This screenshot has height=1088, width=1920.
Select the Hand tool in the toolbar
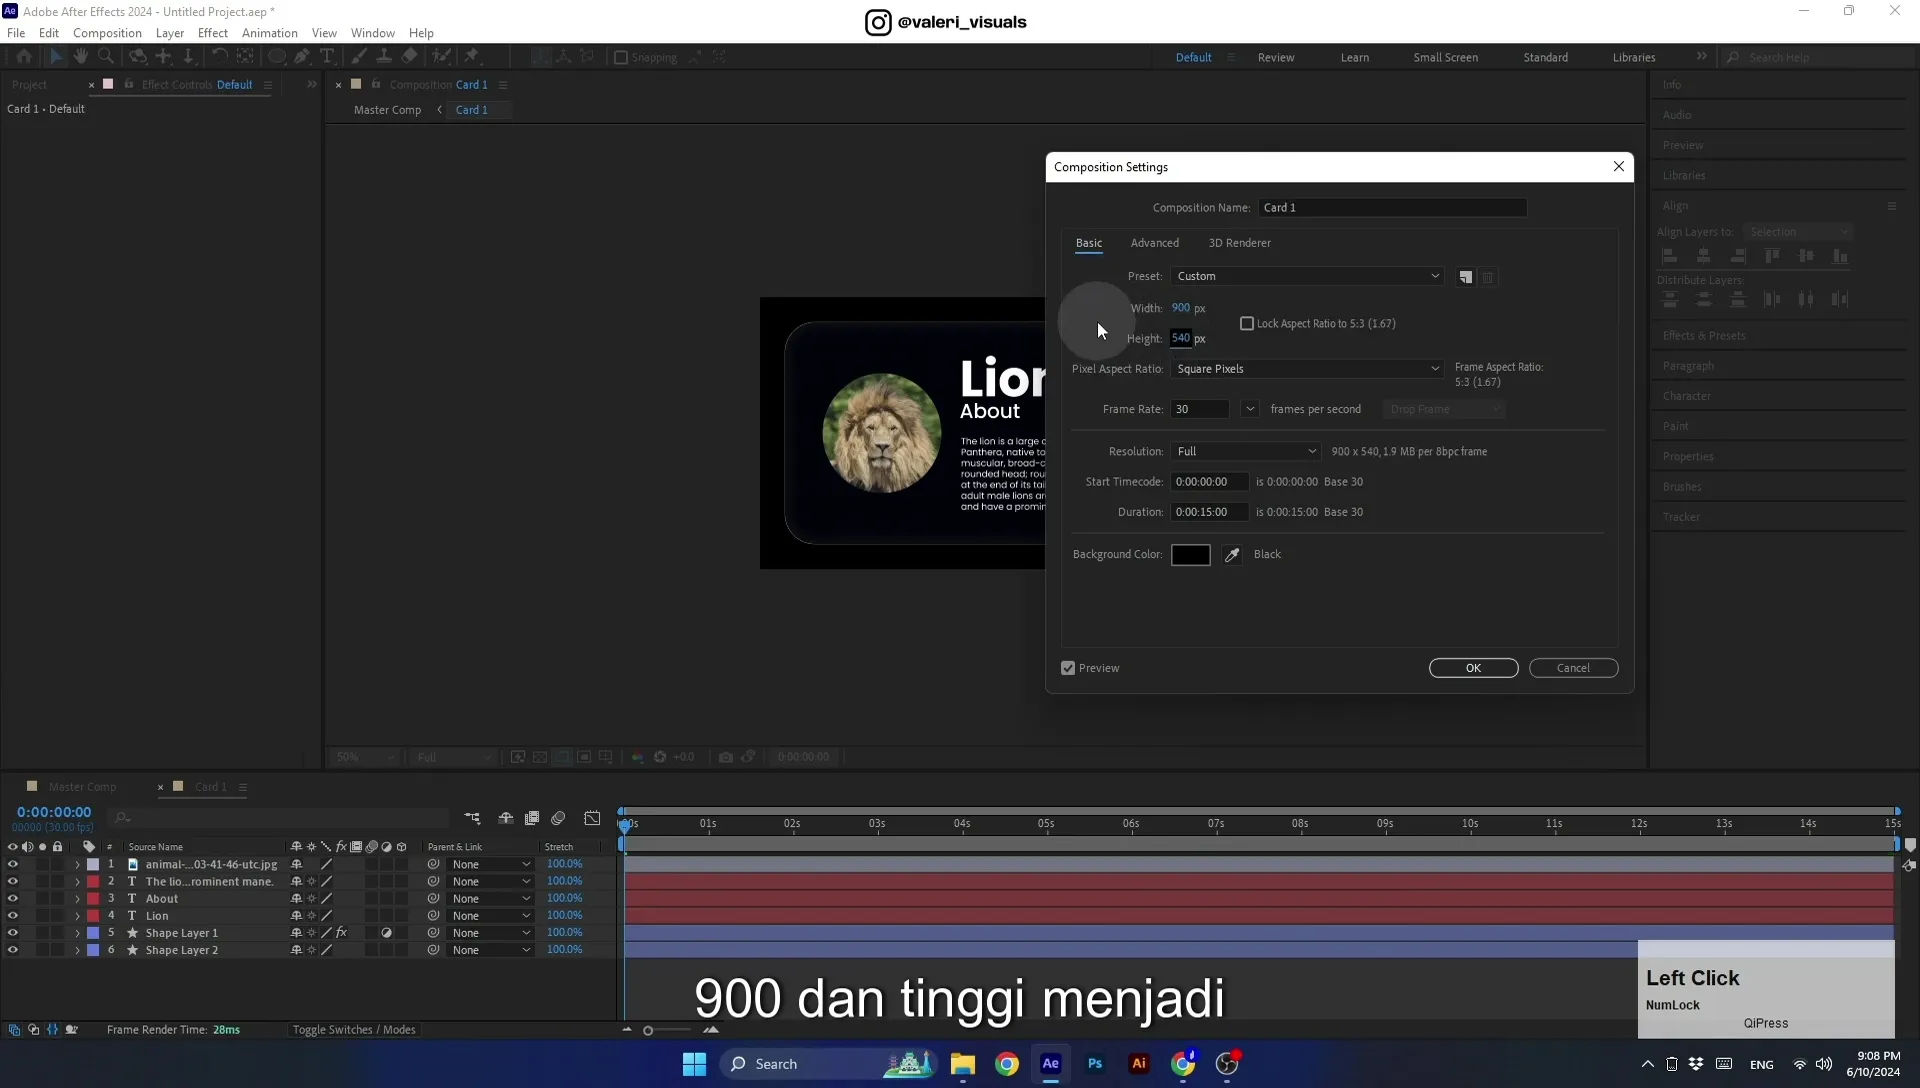tap(81, 57)
